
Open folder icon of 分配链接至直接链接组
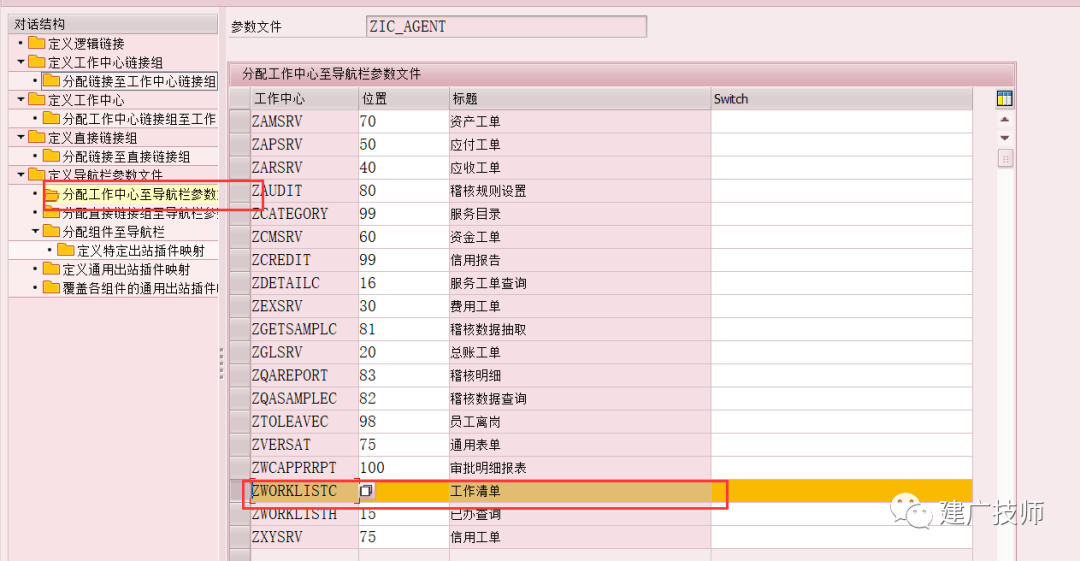pos(51,156)
